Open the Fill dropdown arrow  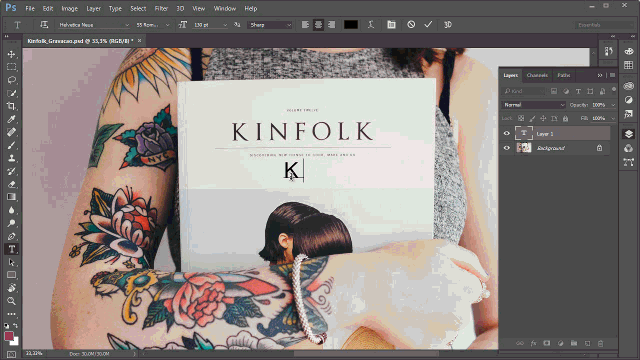[613, 118]
